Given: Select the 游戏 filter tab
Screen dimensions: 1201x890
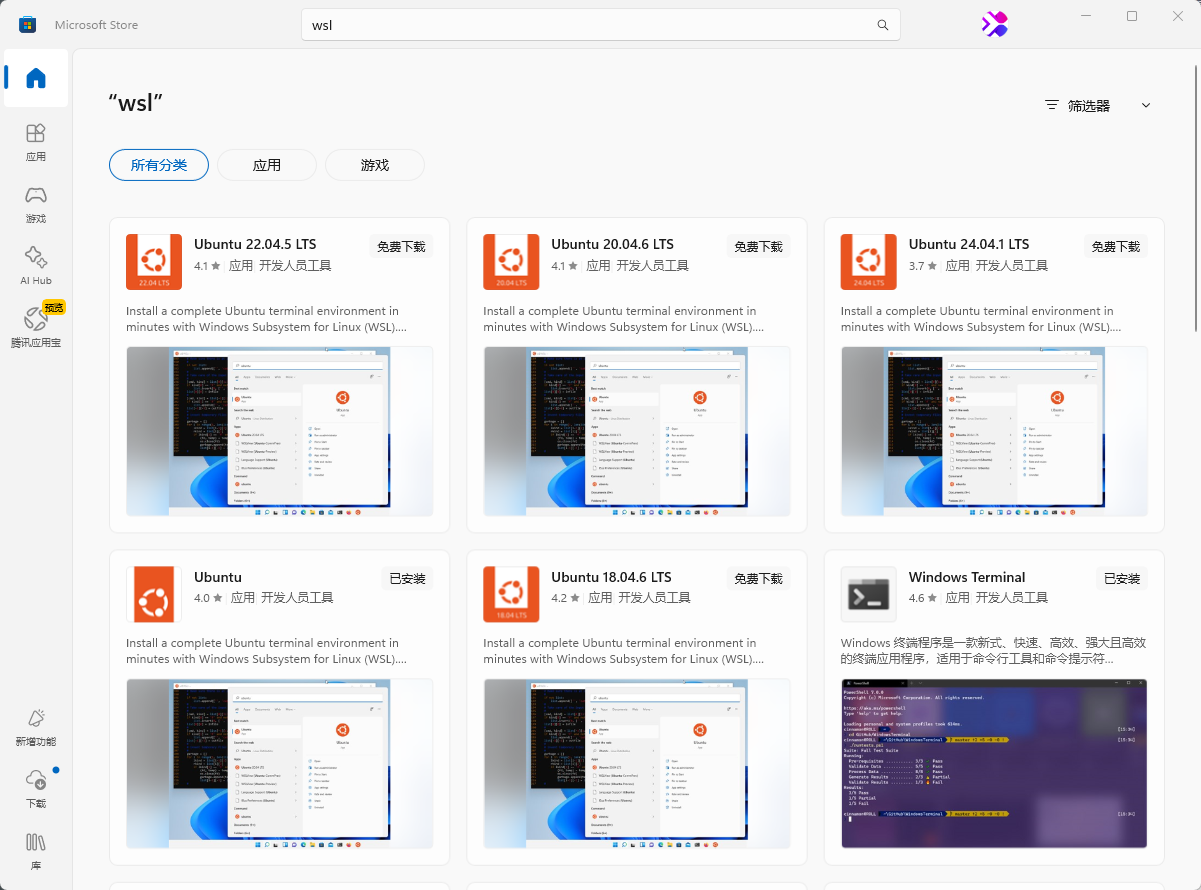Looking at the screenshot, I should [375, 165].
